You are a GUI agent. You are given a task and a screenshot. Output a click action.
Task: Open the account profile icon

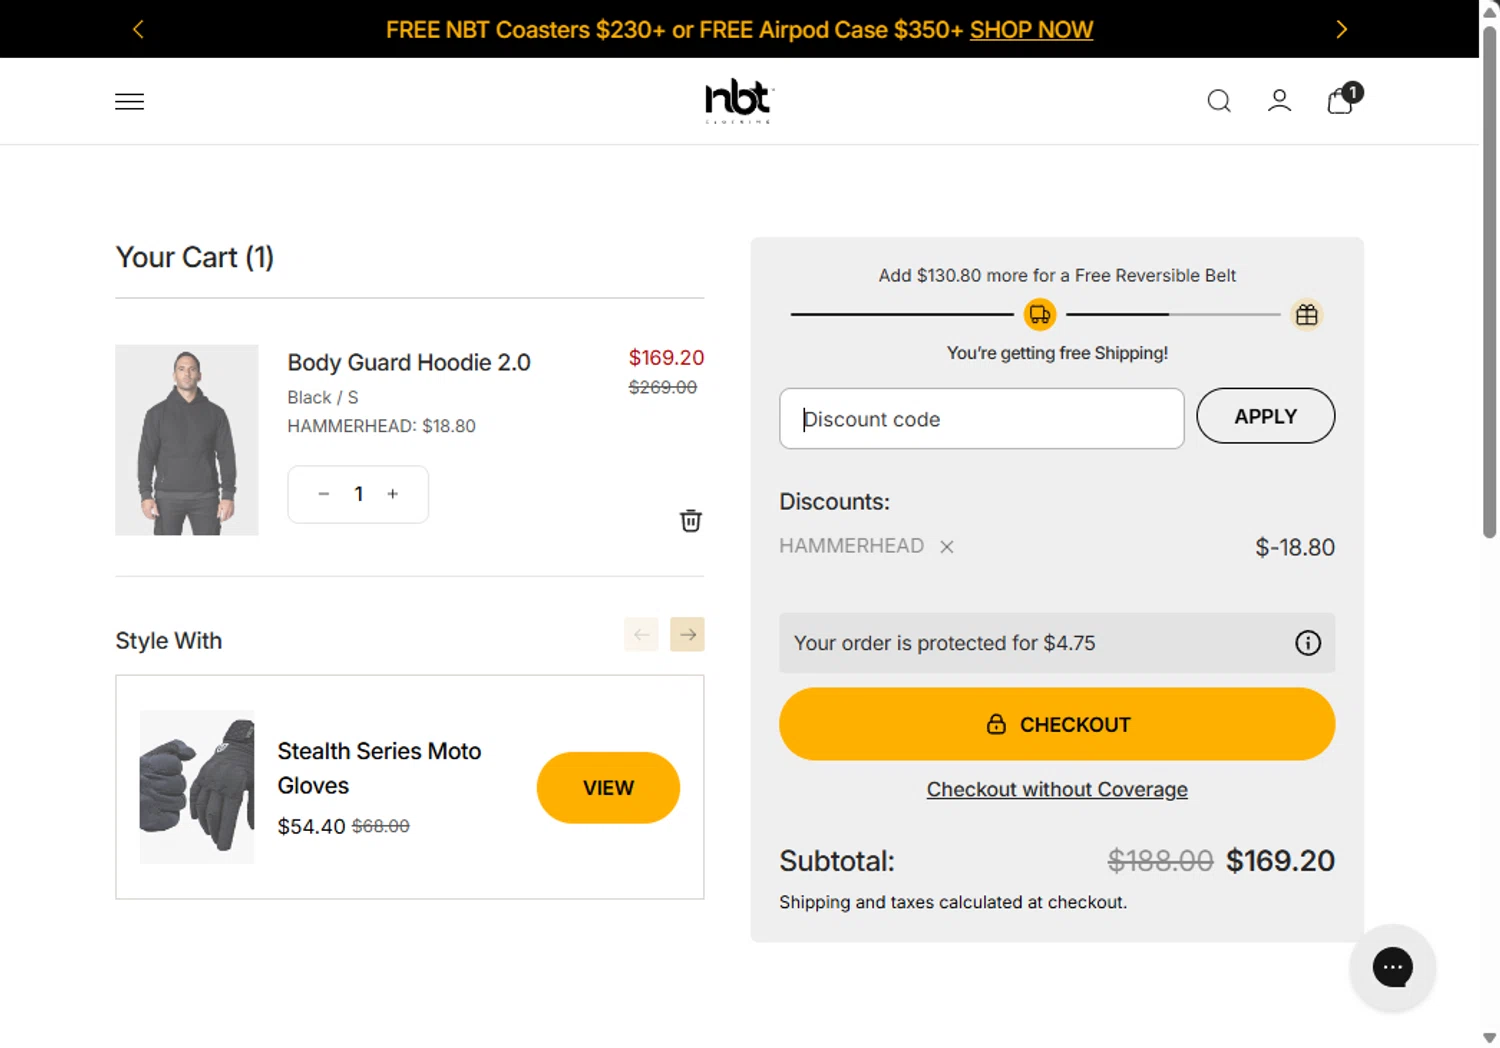(1279, 101)
